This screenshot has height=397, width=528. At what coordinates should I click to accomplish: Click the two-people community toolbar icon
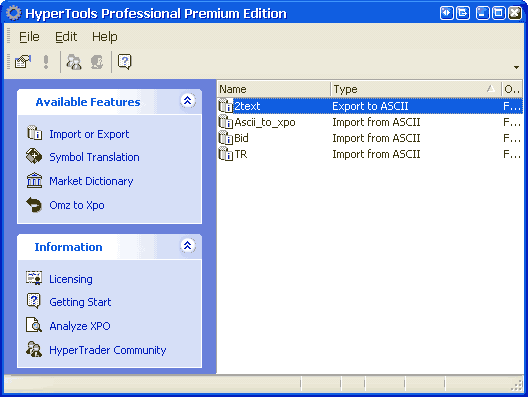[74, 62]
